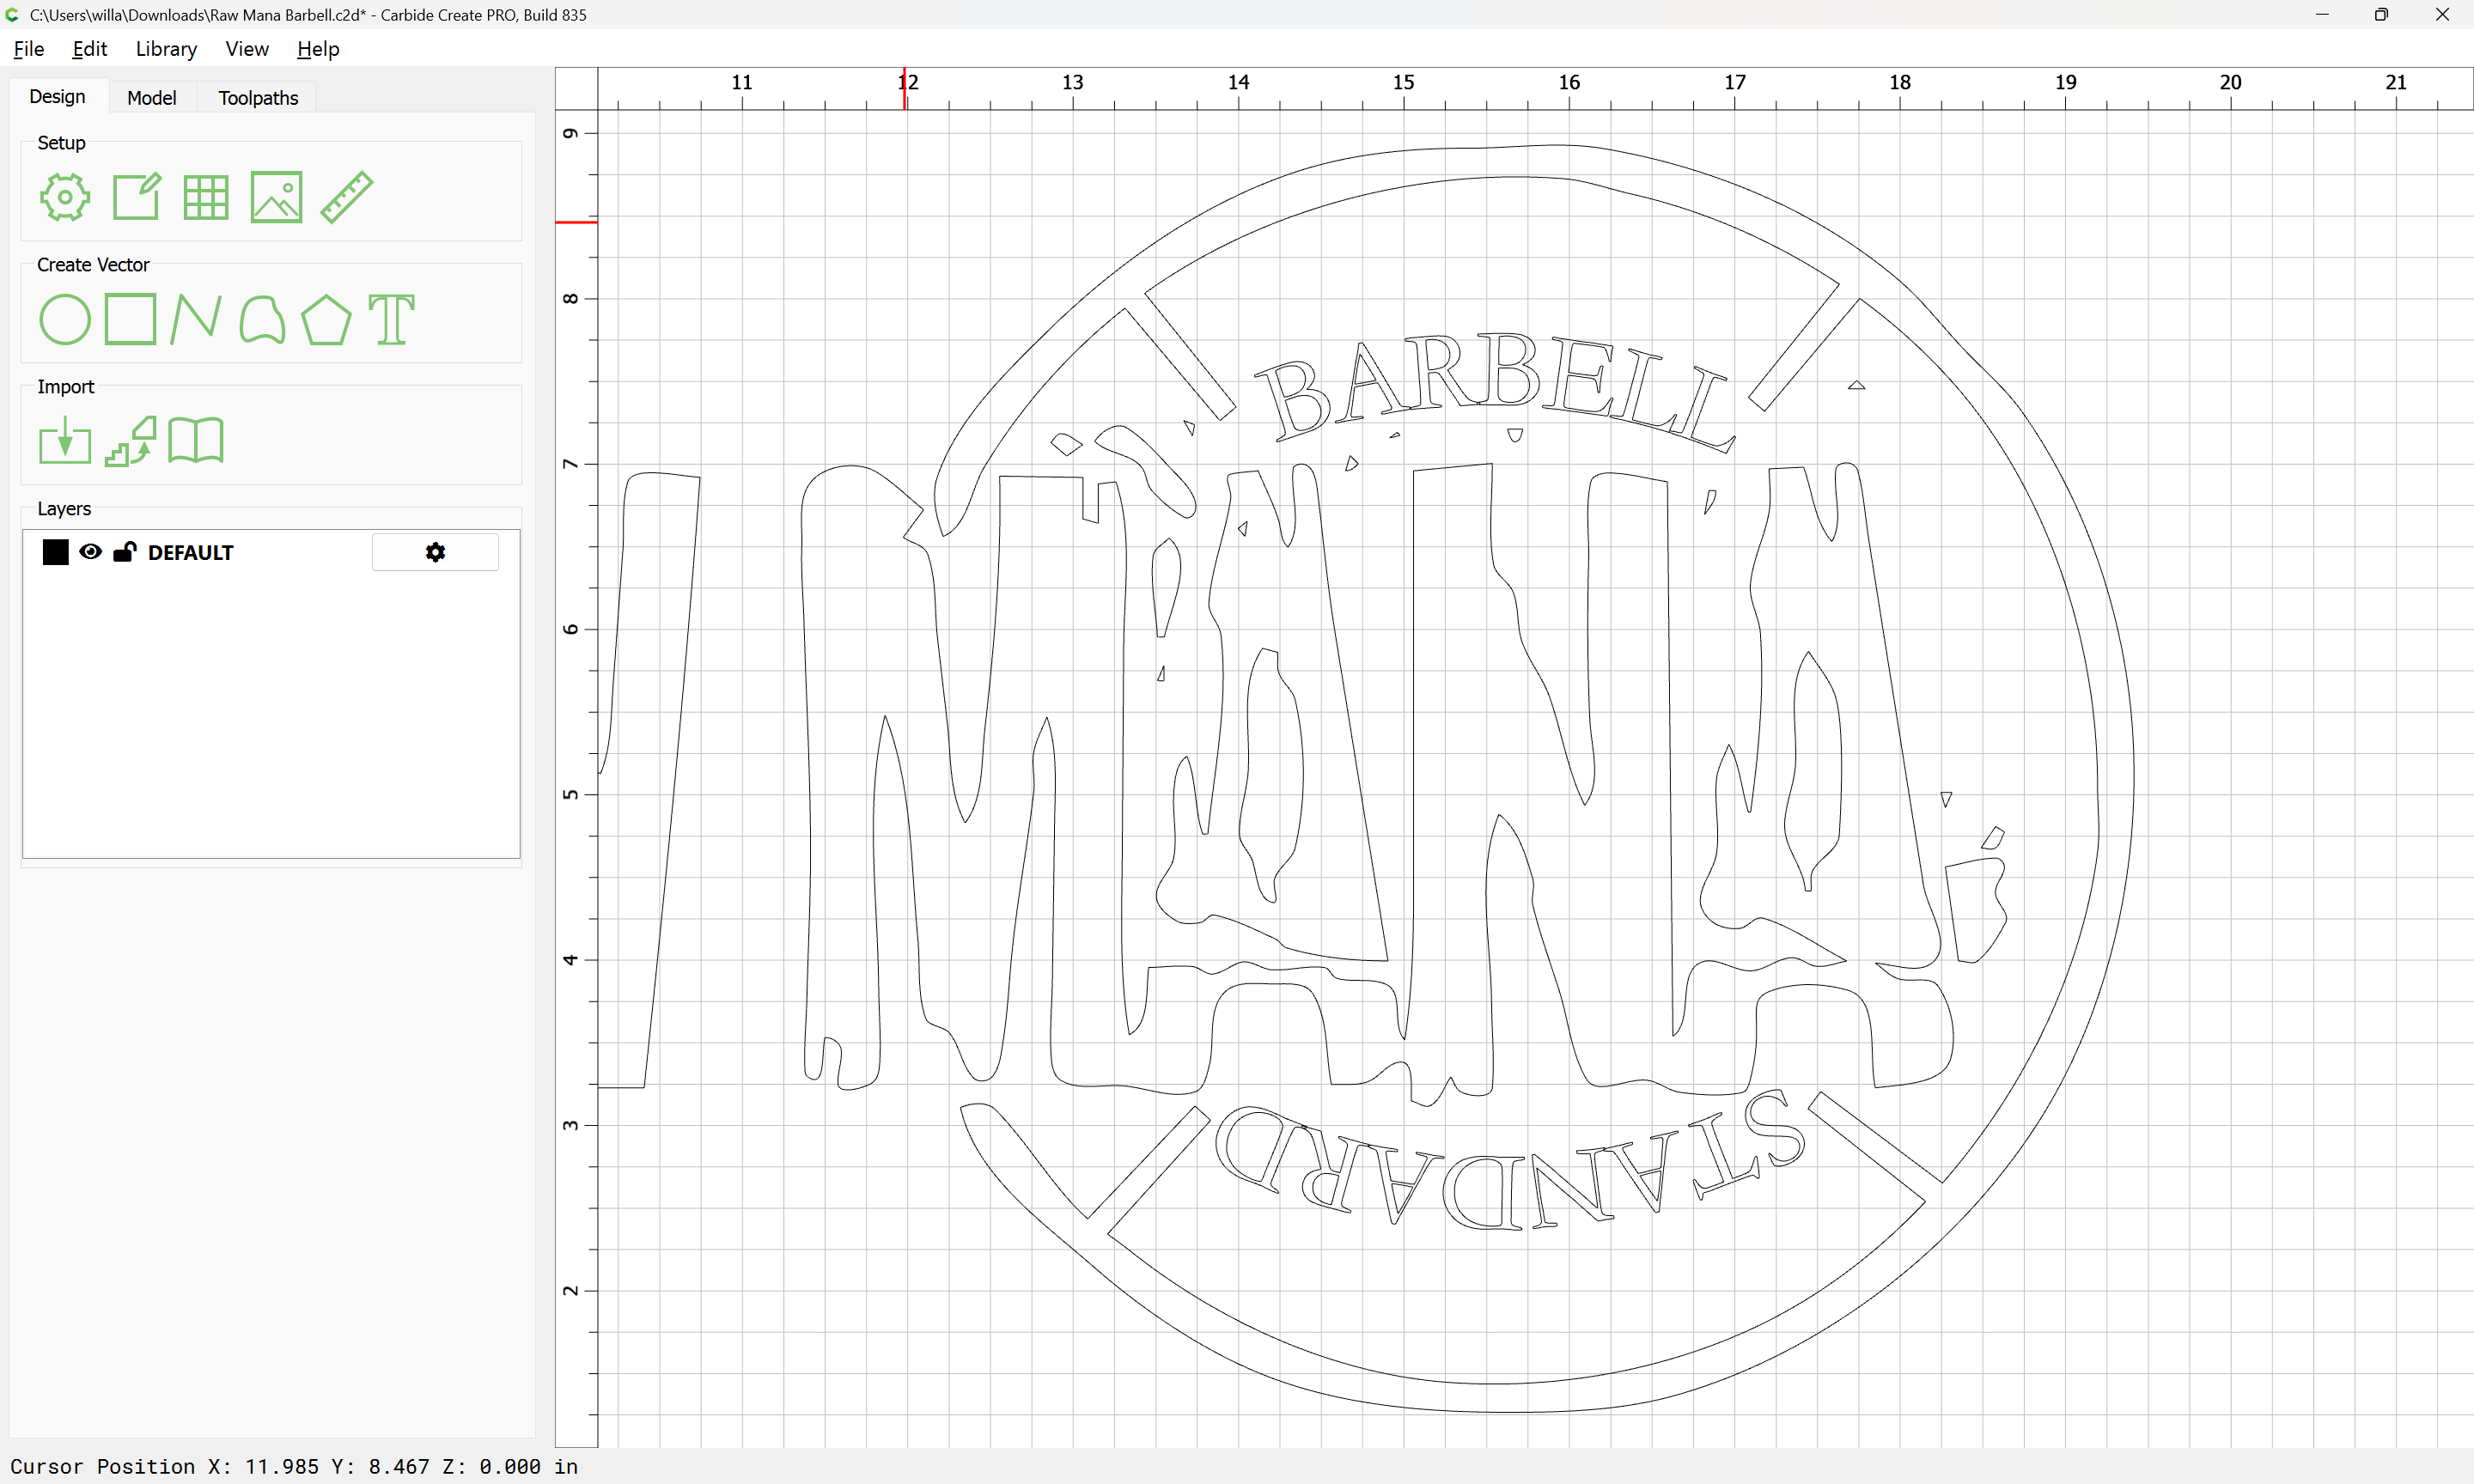The image size is (2474, 1484).
Task: Click the background image icon
Action: pos(276,197)
